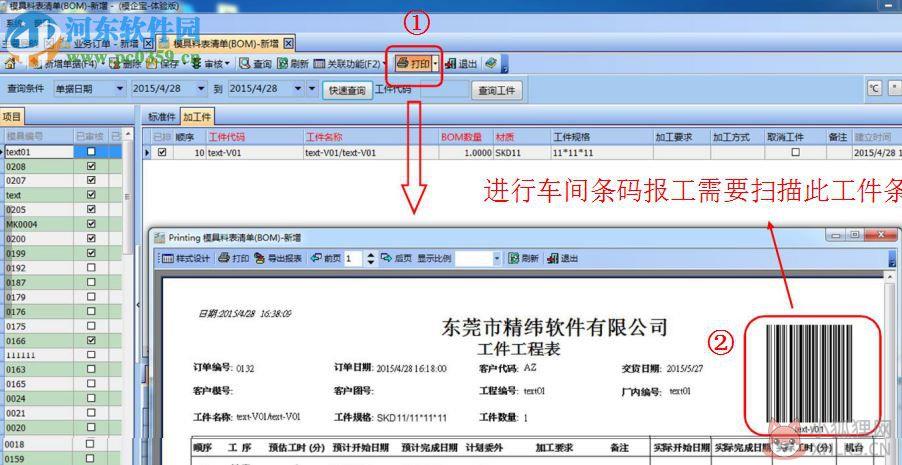This screenshot has height=465, width=902.
Task: Close the 业务订单-新增 tab
Action: tap(147, 43)
